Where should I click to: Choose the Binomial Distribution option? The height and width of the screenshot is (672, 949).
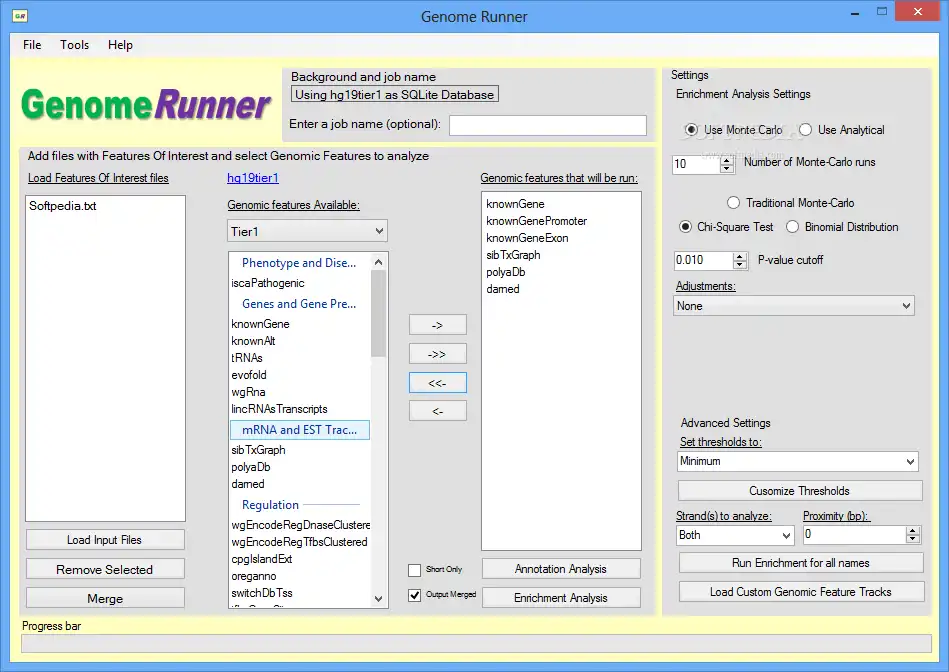point(792,227)
